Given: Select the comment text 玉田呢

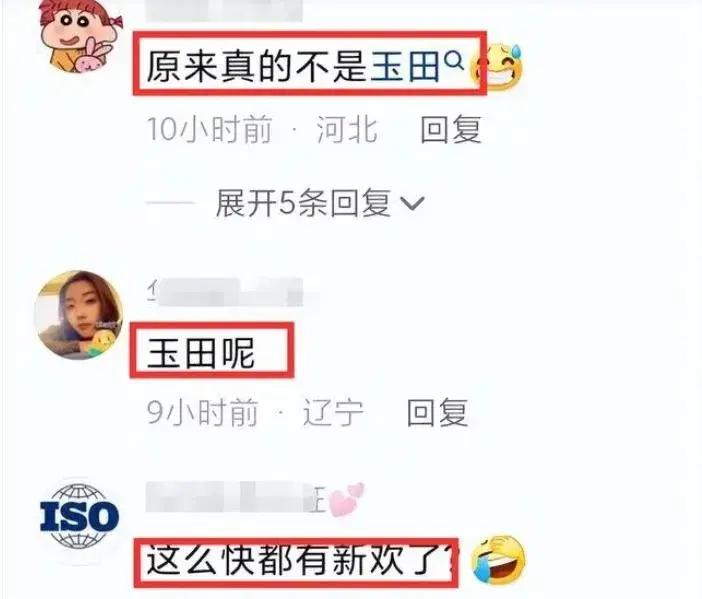Looking at the screenshot, I should click(x=201, y=353).
